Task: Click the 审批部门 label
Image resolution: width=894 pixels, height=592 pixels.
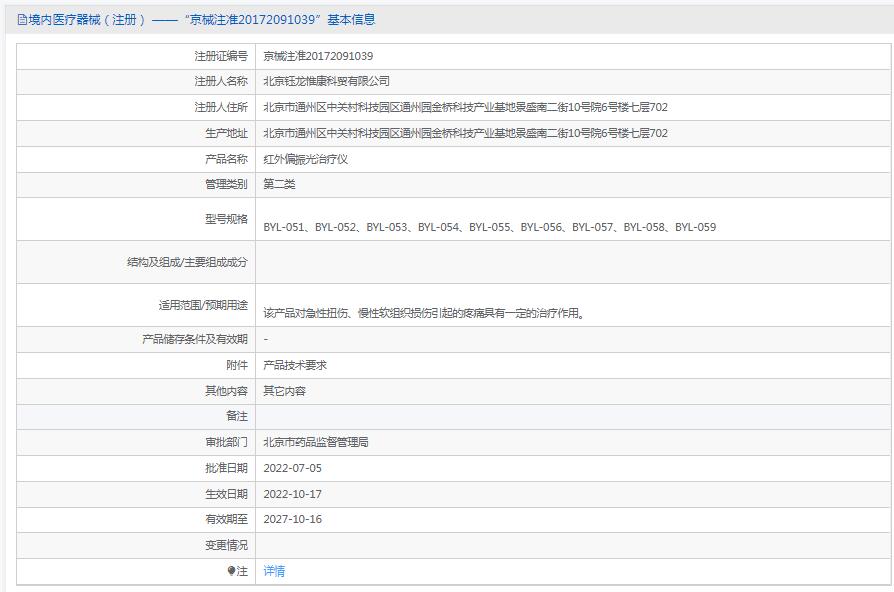Action: [x=226, y=442]
